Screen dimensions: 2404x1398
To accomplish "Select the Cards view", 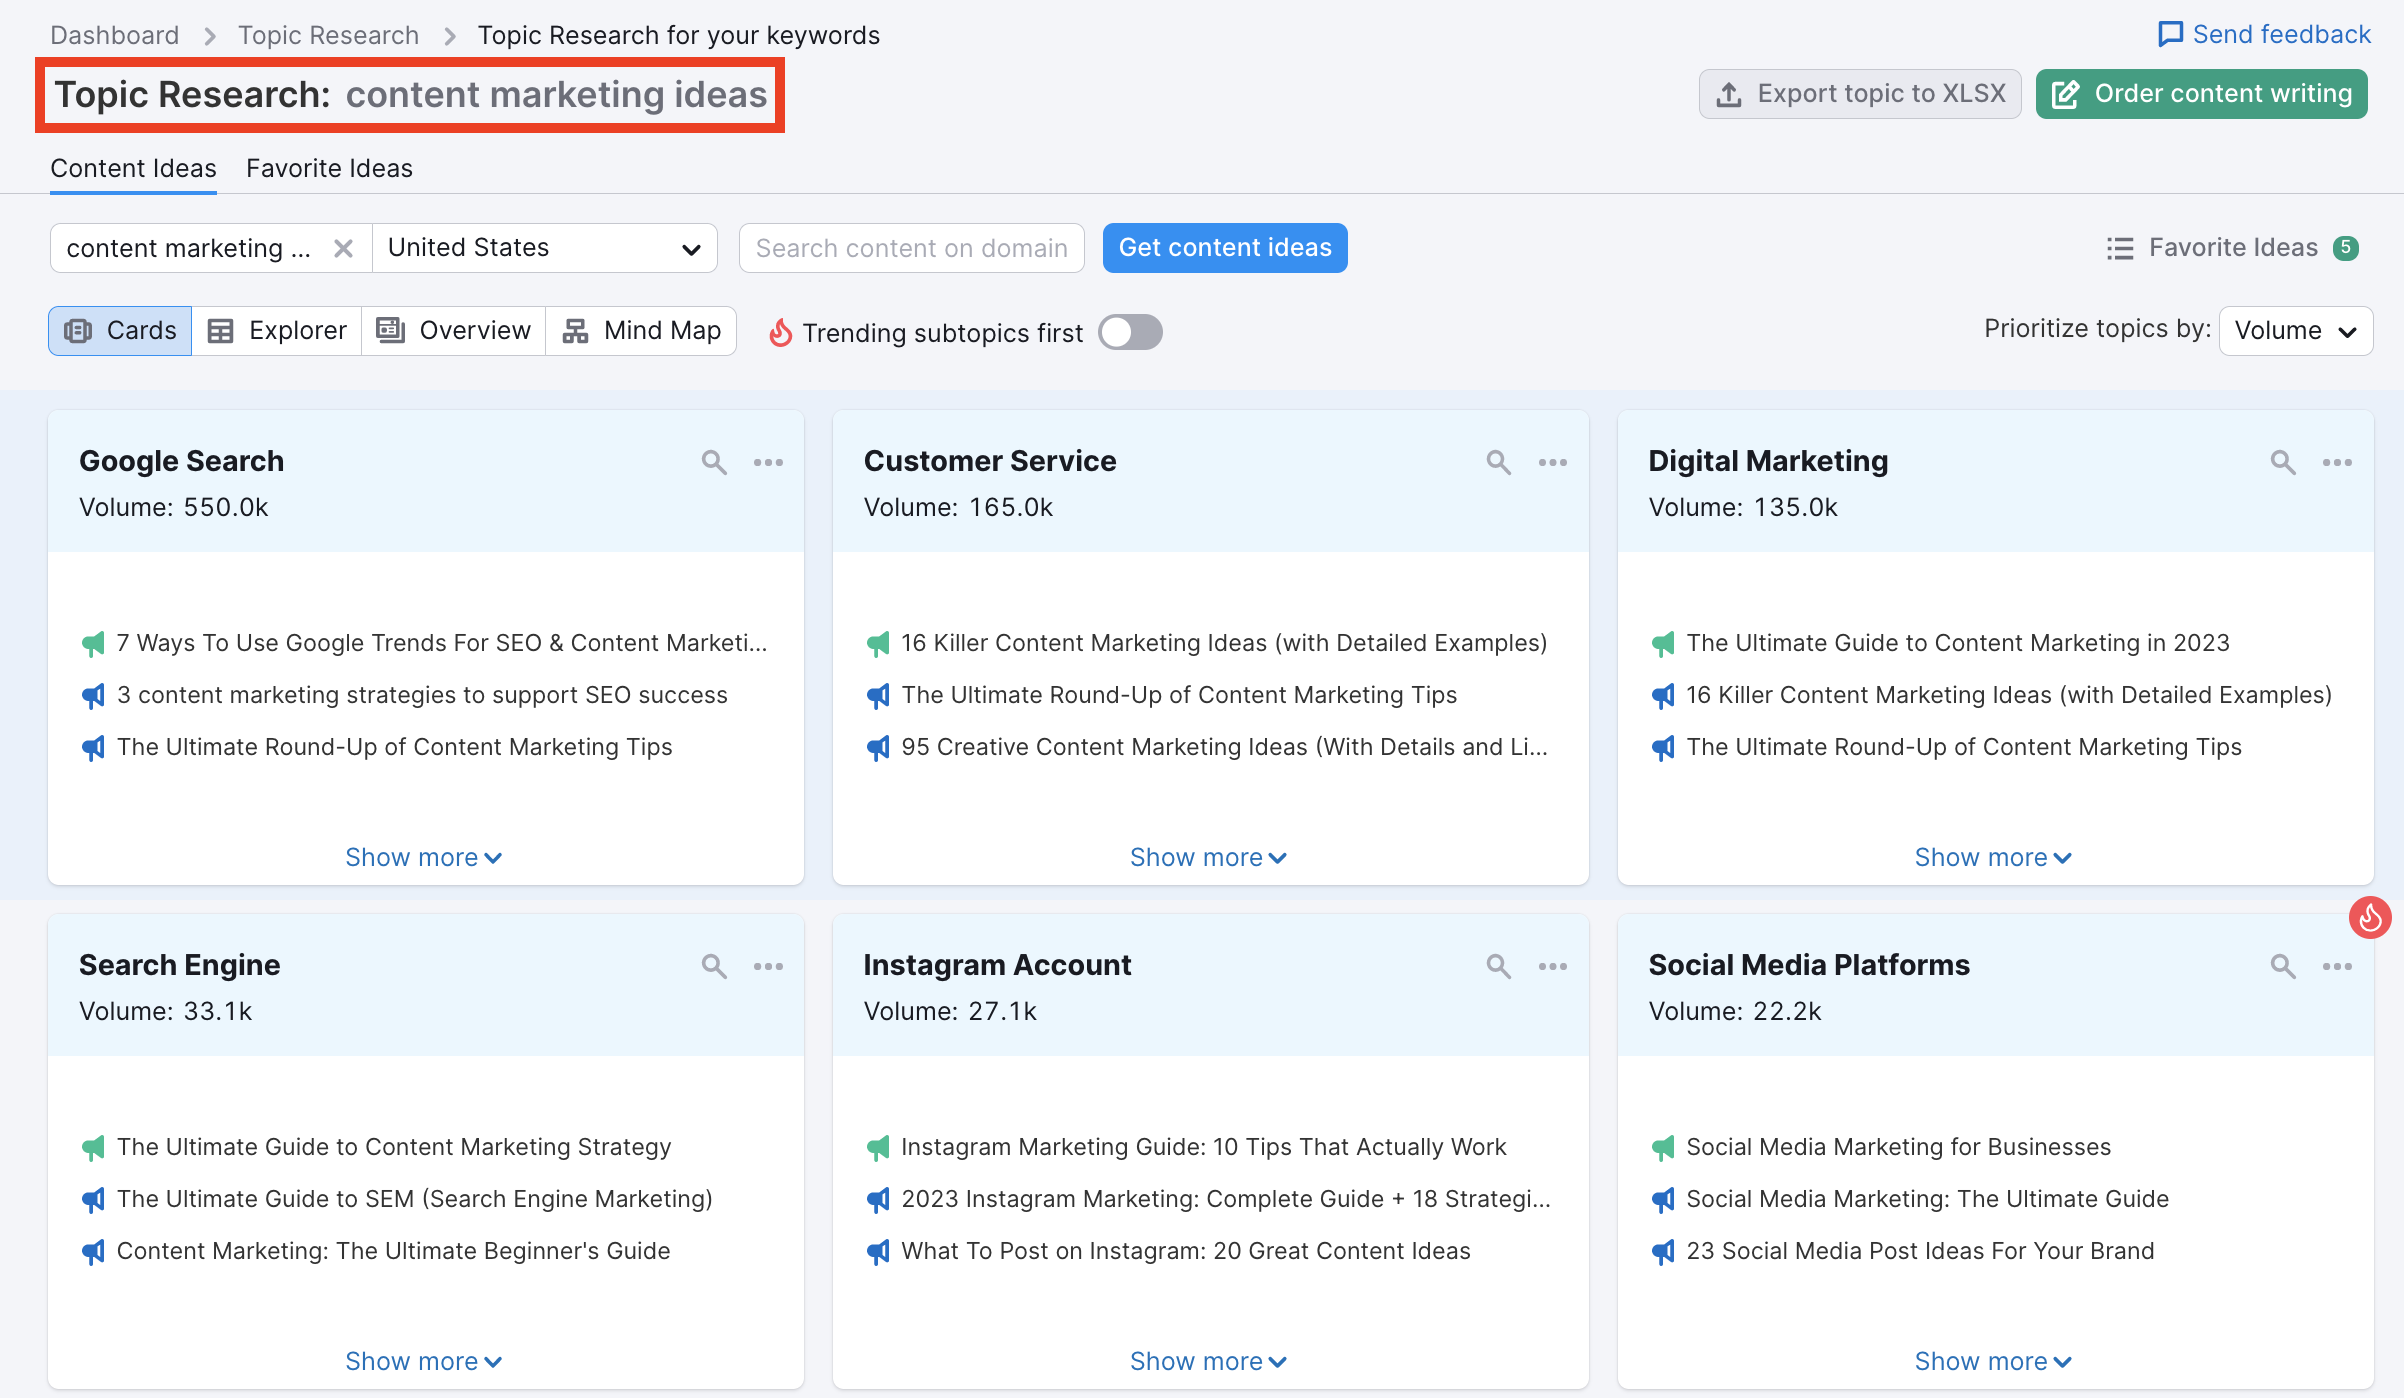I will click(120, 331).
